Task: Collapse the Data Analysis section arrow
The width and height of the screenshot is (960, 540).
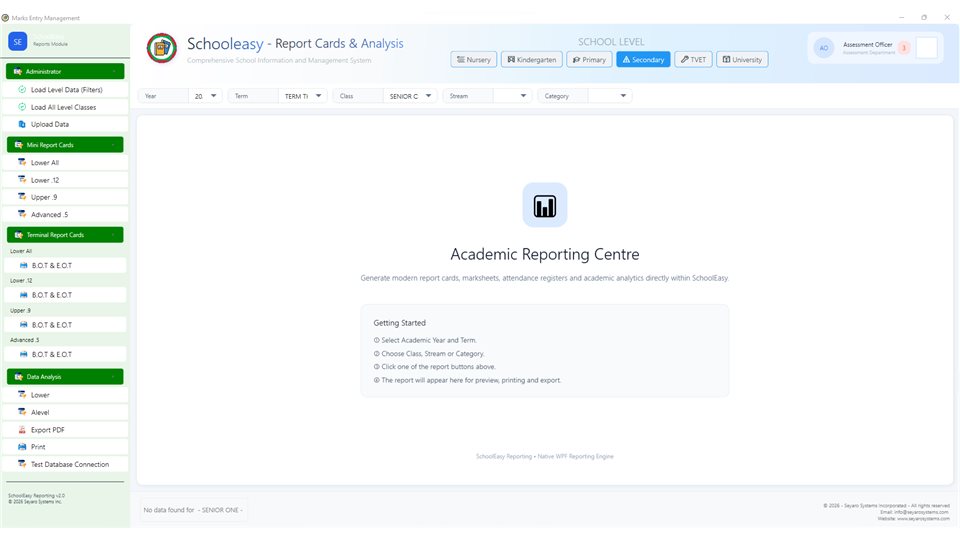Action: [113, 377]
